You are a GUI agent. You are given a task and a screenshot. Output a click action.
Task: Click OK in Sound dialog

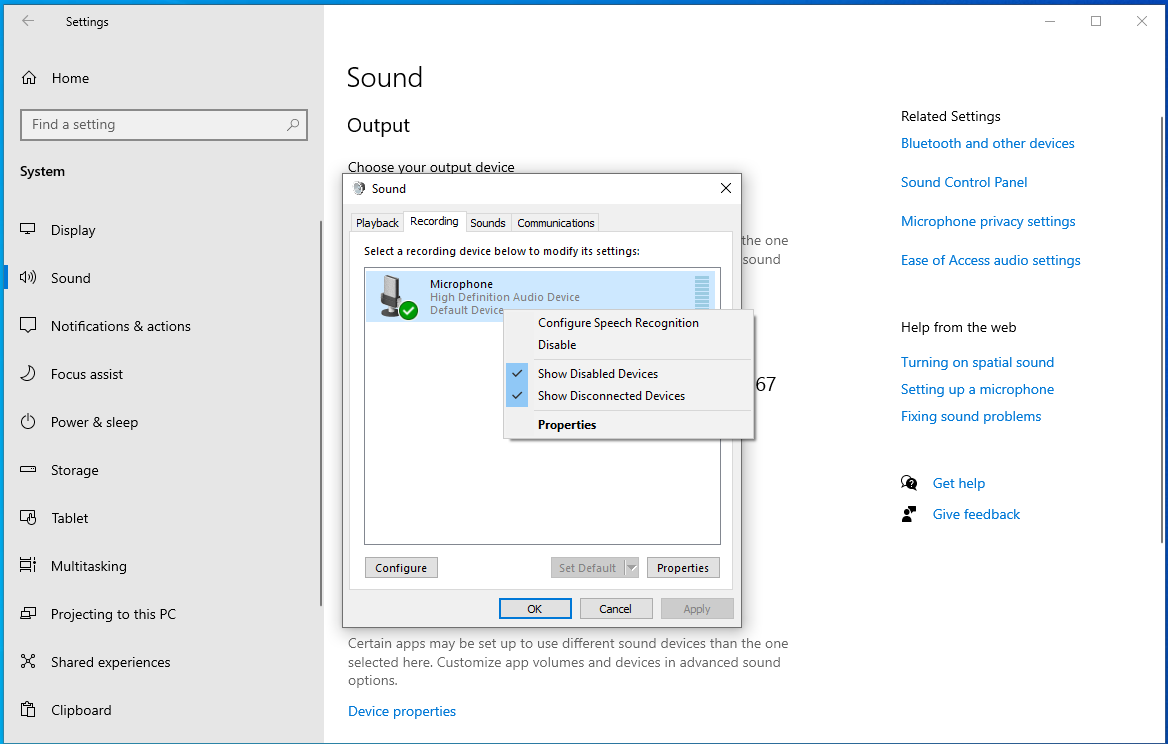point(535,608)
